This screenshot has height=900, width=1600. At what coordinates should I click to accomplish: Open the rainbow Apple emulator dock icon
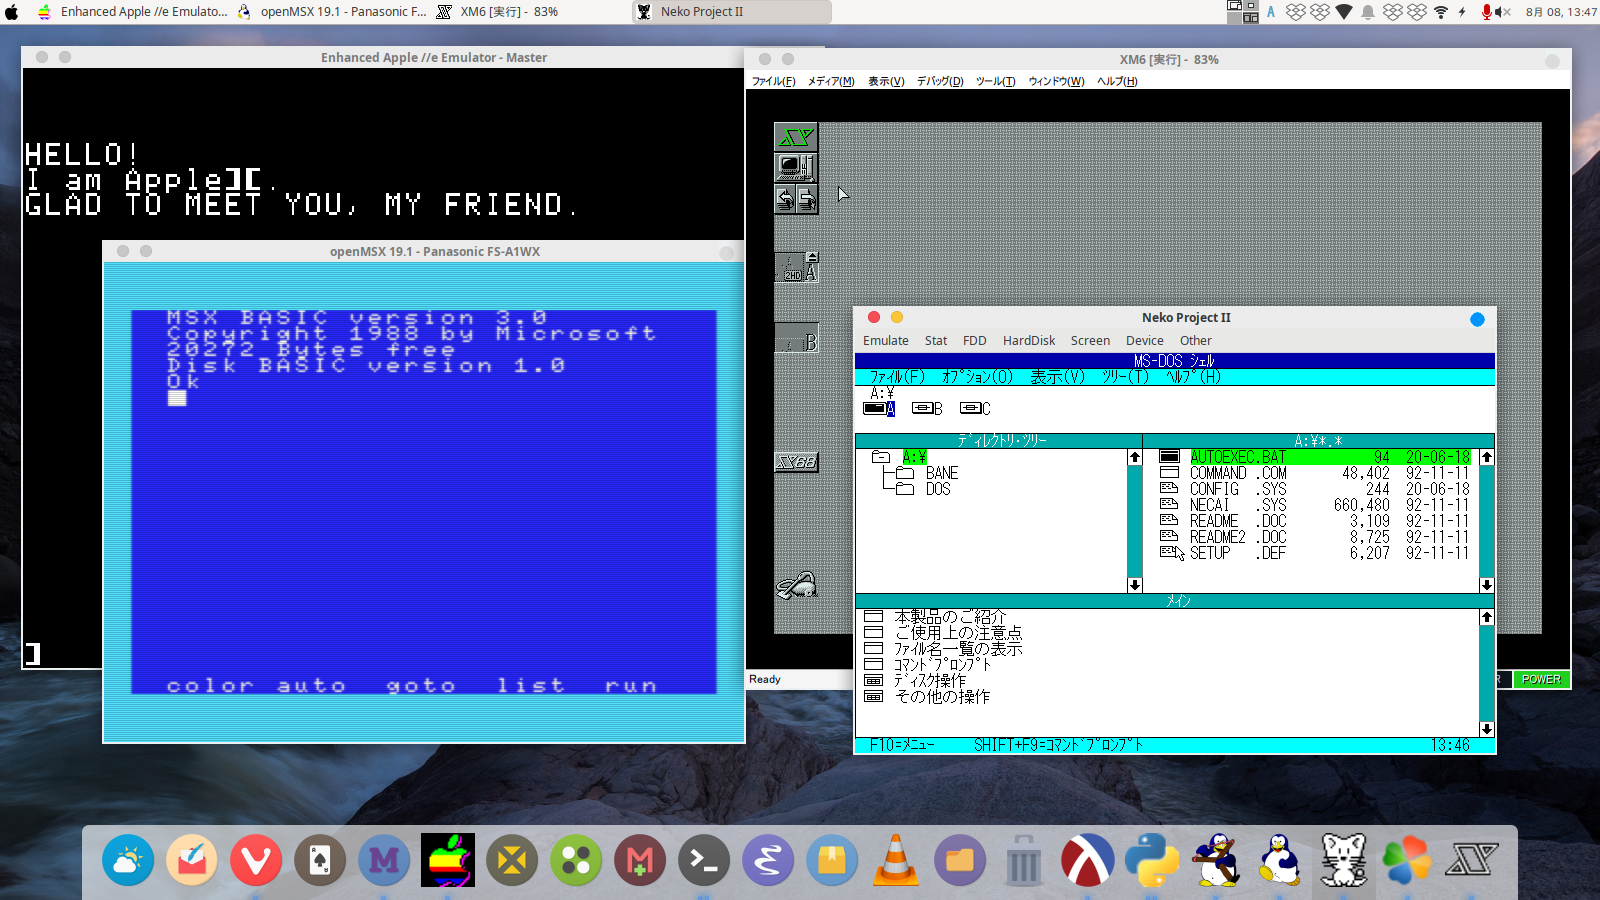click(448, 860)
